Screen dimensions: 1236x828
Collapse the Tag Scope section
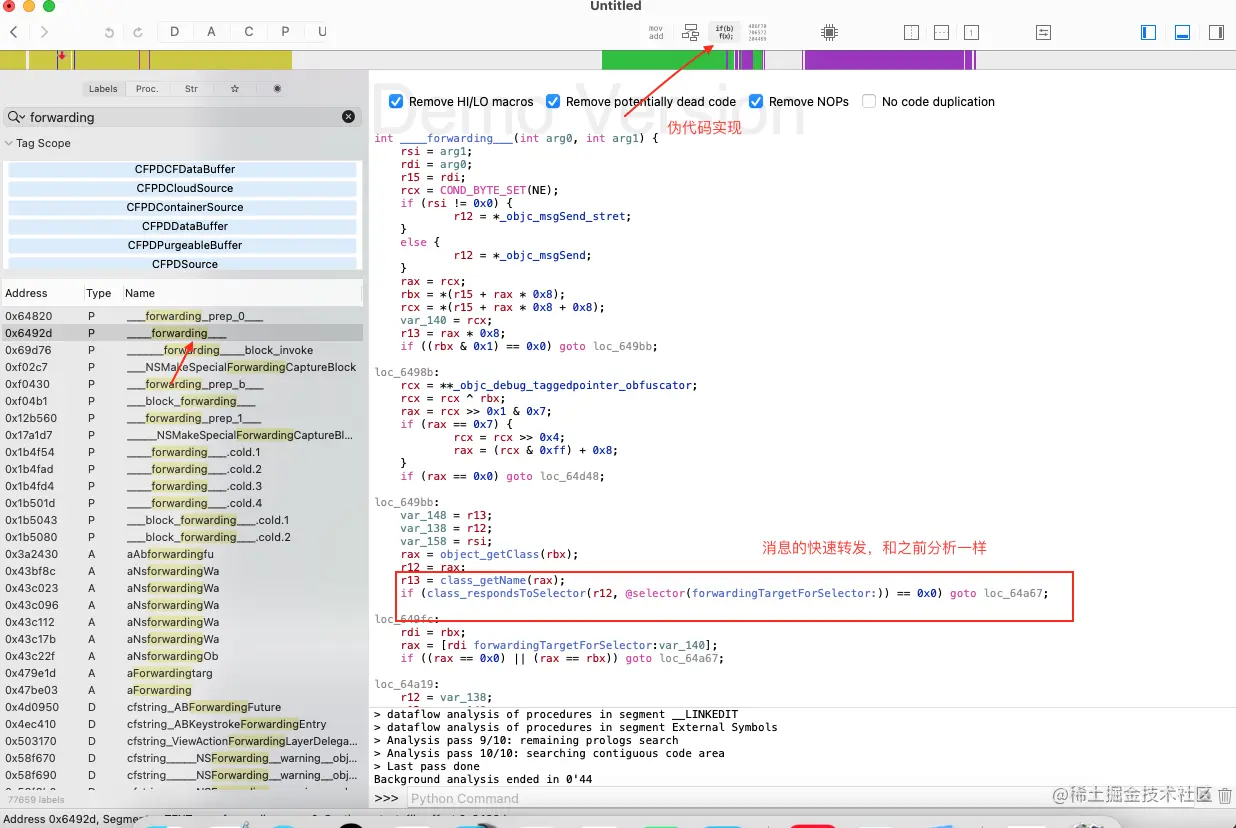pos(10,143)
